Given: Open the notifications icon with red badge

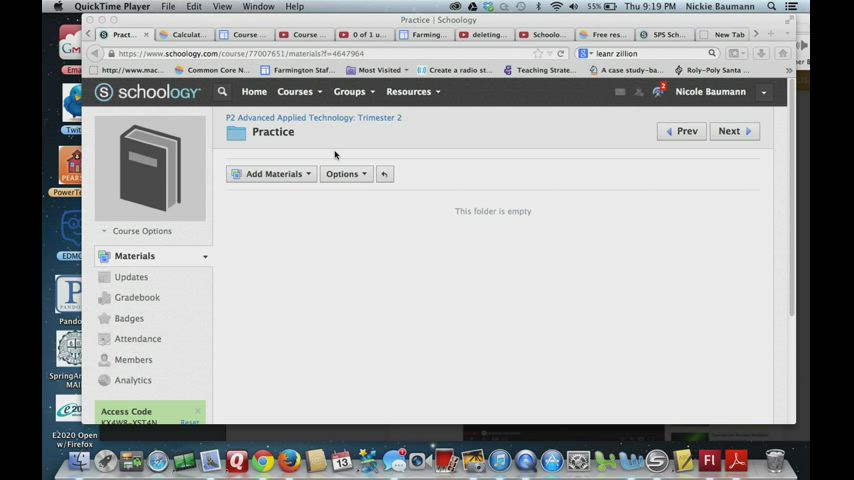Looking at the screenshot, I should (658, 92).
